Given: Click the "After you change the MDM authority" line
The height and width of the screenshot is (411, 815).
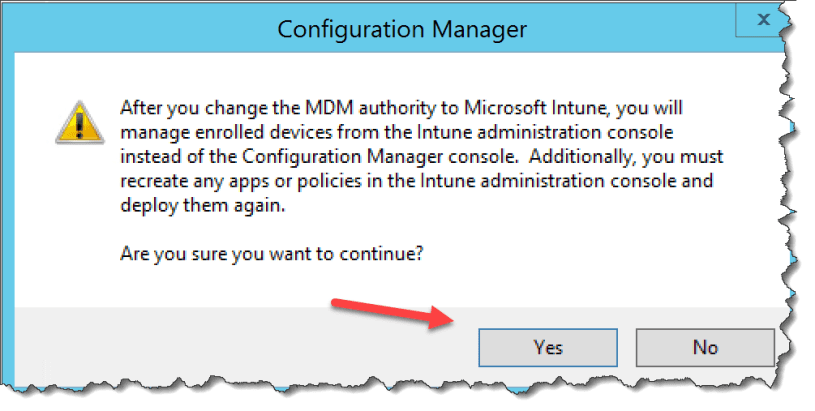Looking at the screenshot, I should 401,106.
